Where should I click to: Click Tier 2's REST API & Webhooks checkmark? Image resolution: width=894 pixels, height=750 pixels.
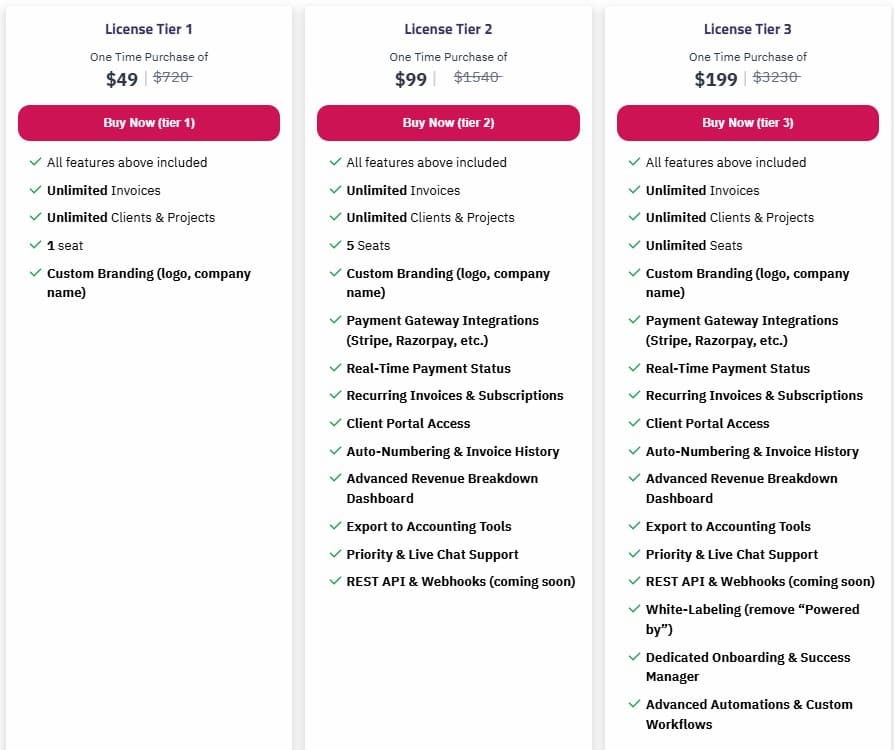(x=336, y=581)
